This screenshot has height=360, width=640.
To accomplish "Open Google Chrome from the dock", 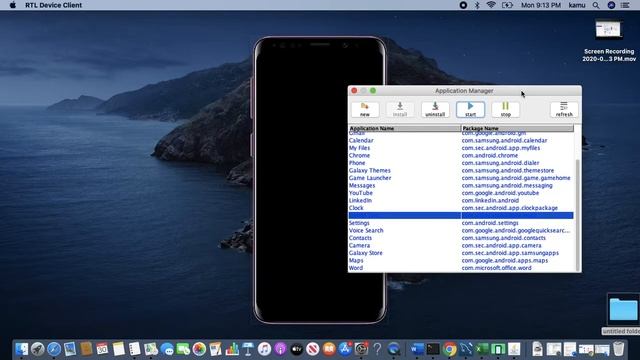I will tap(449, 349).
